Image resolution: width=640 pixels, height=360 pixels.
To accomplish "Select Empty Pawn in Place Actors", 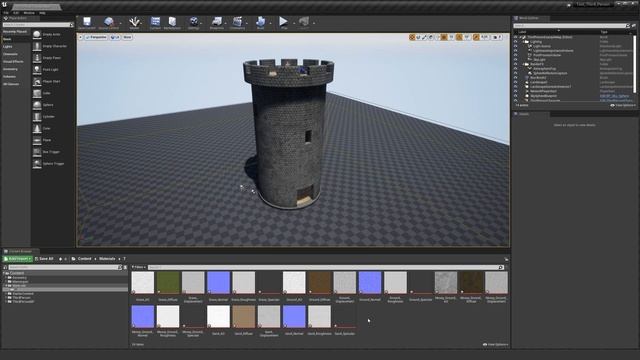I will point(53,58).
